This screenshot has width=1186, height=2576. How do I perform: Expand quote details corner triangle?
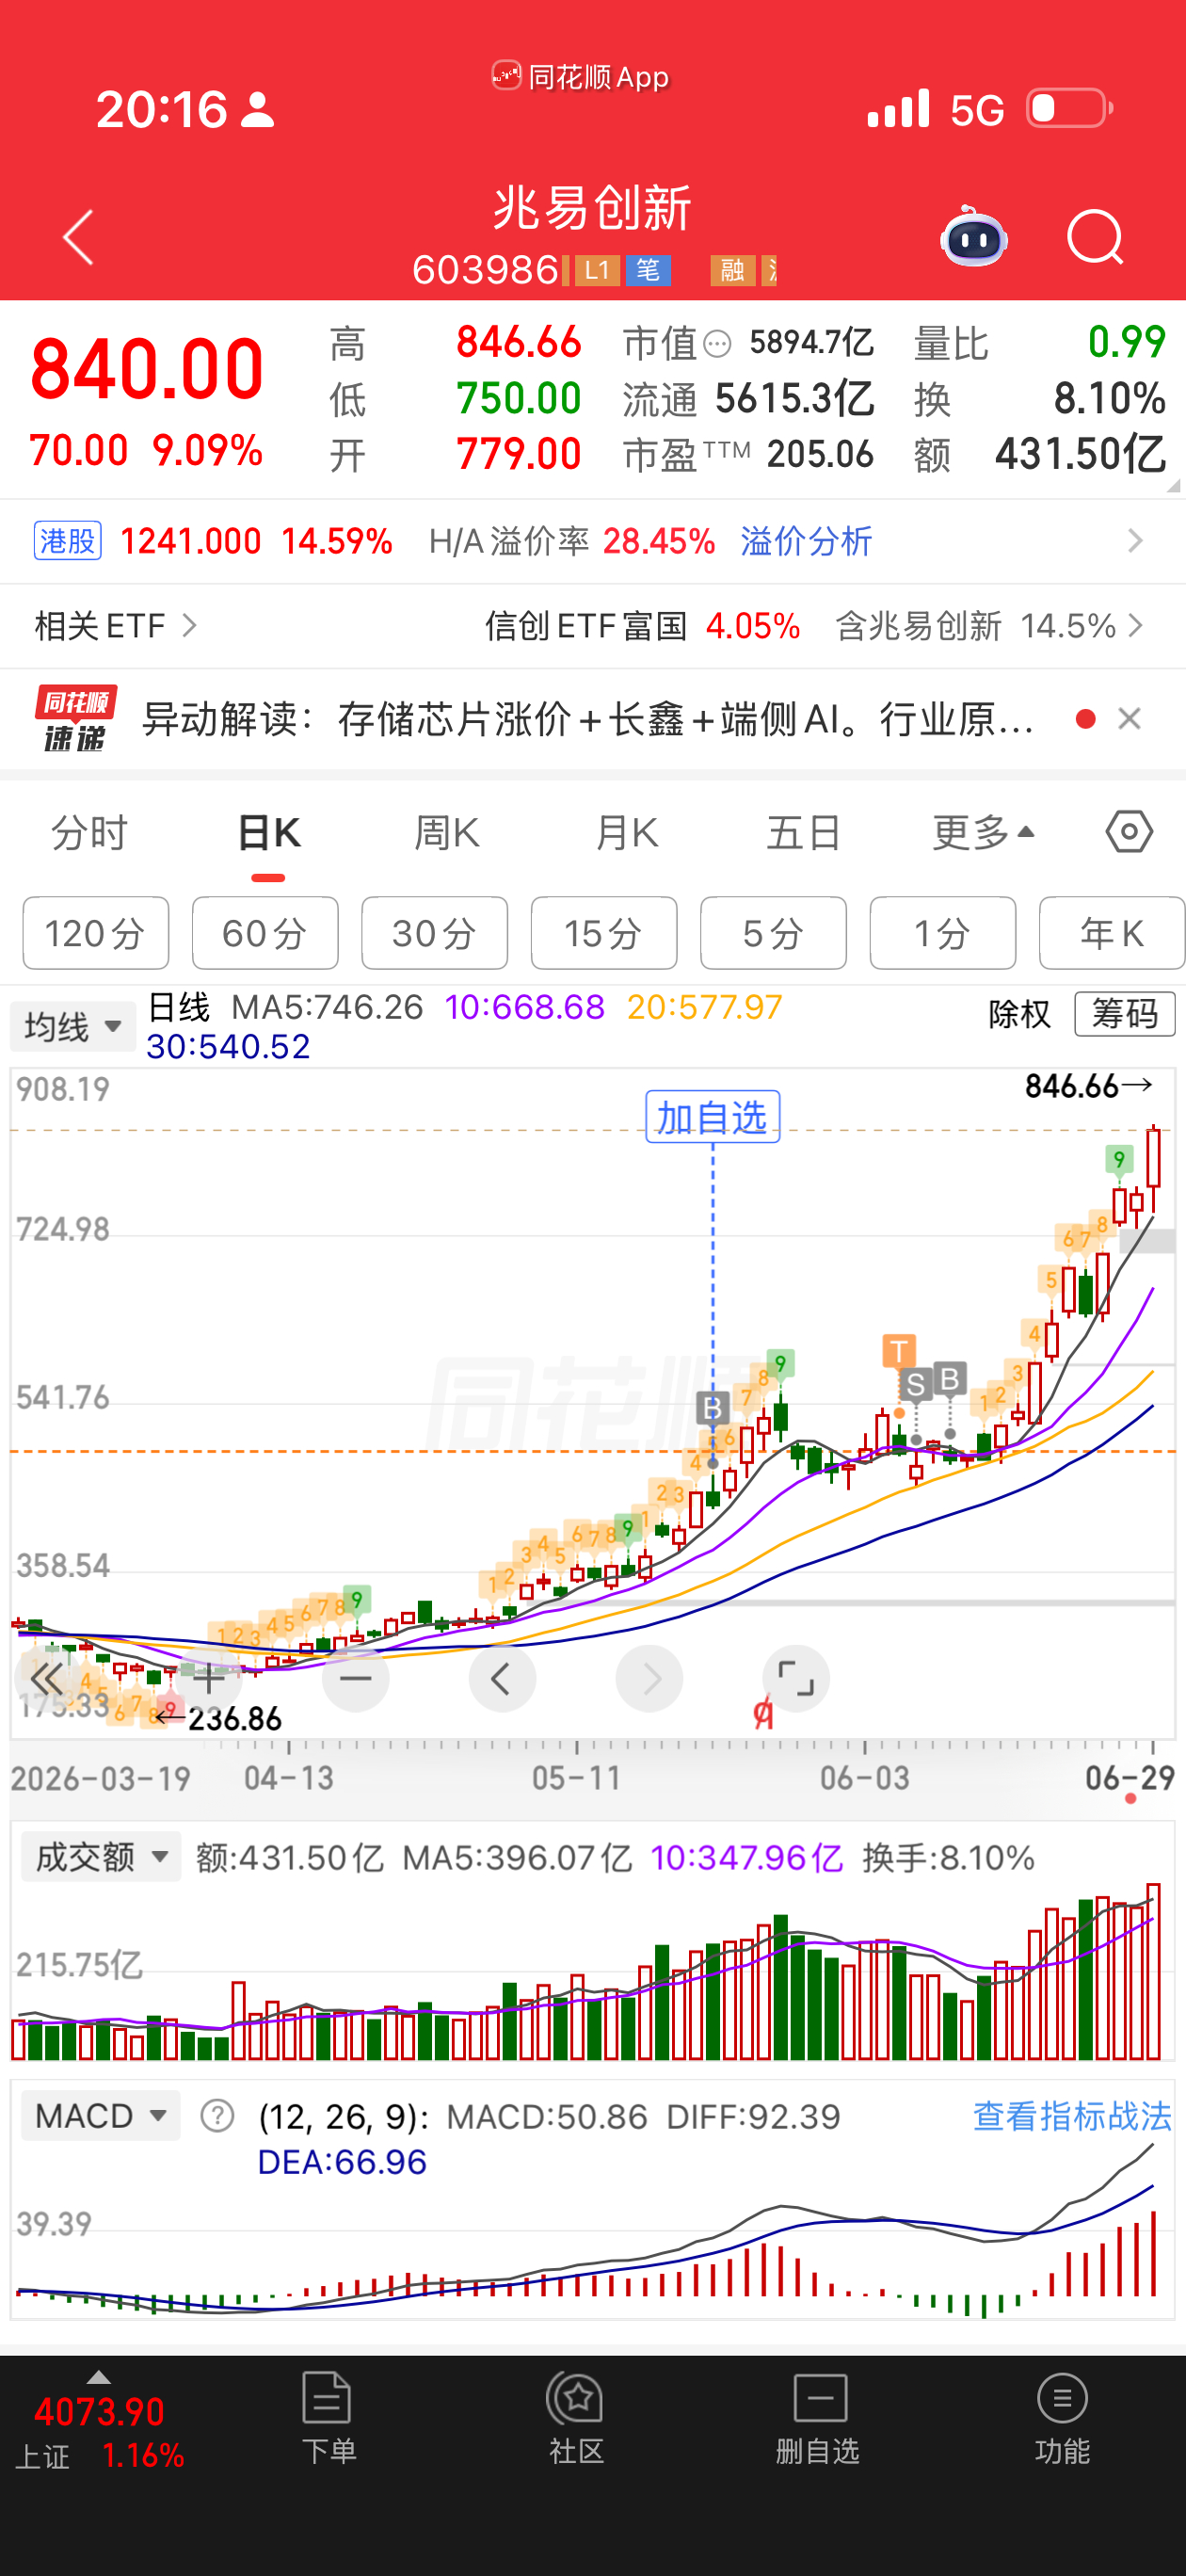click(1173, 485)
